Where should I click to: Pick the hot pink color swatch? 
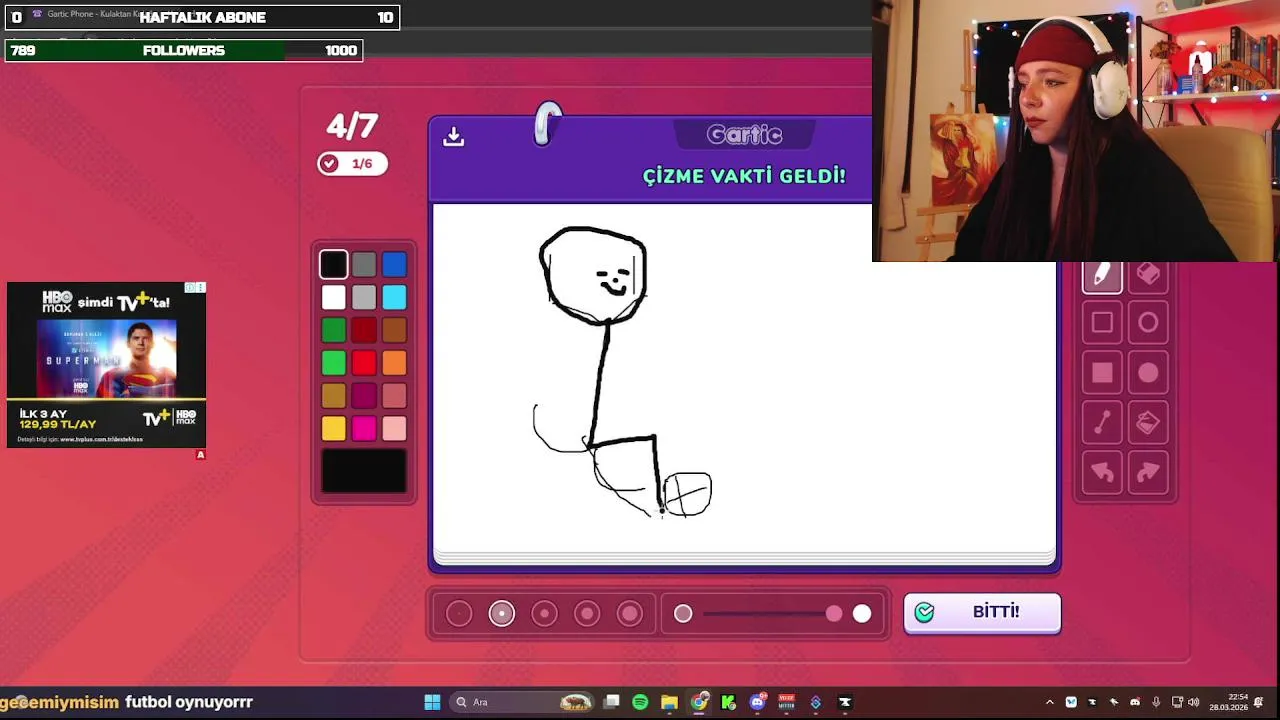[x=364, y=429]
